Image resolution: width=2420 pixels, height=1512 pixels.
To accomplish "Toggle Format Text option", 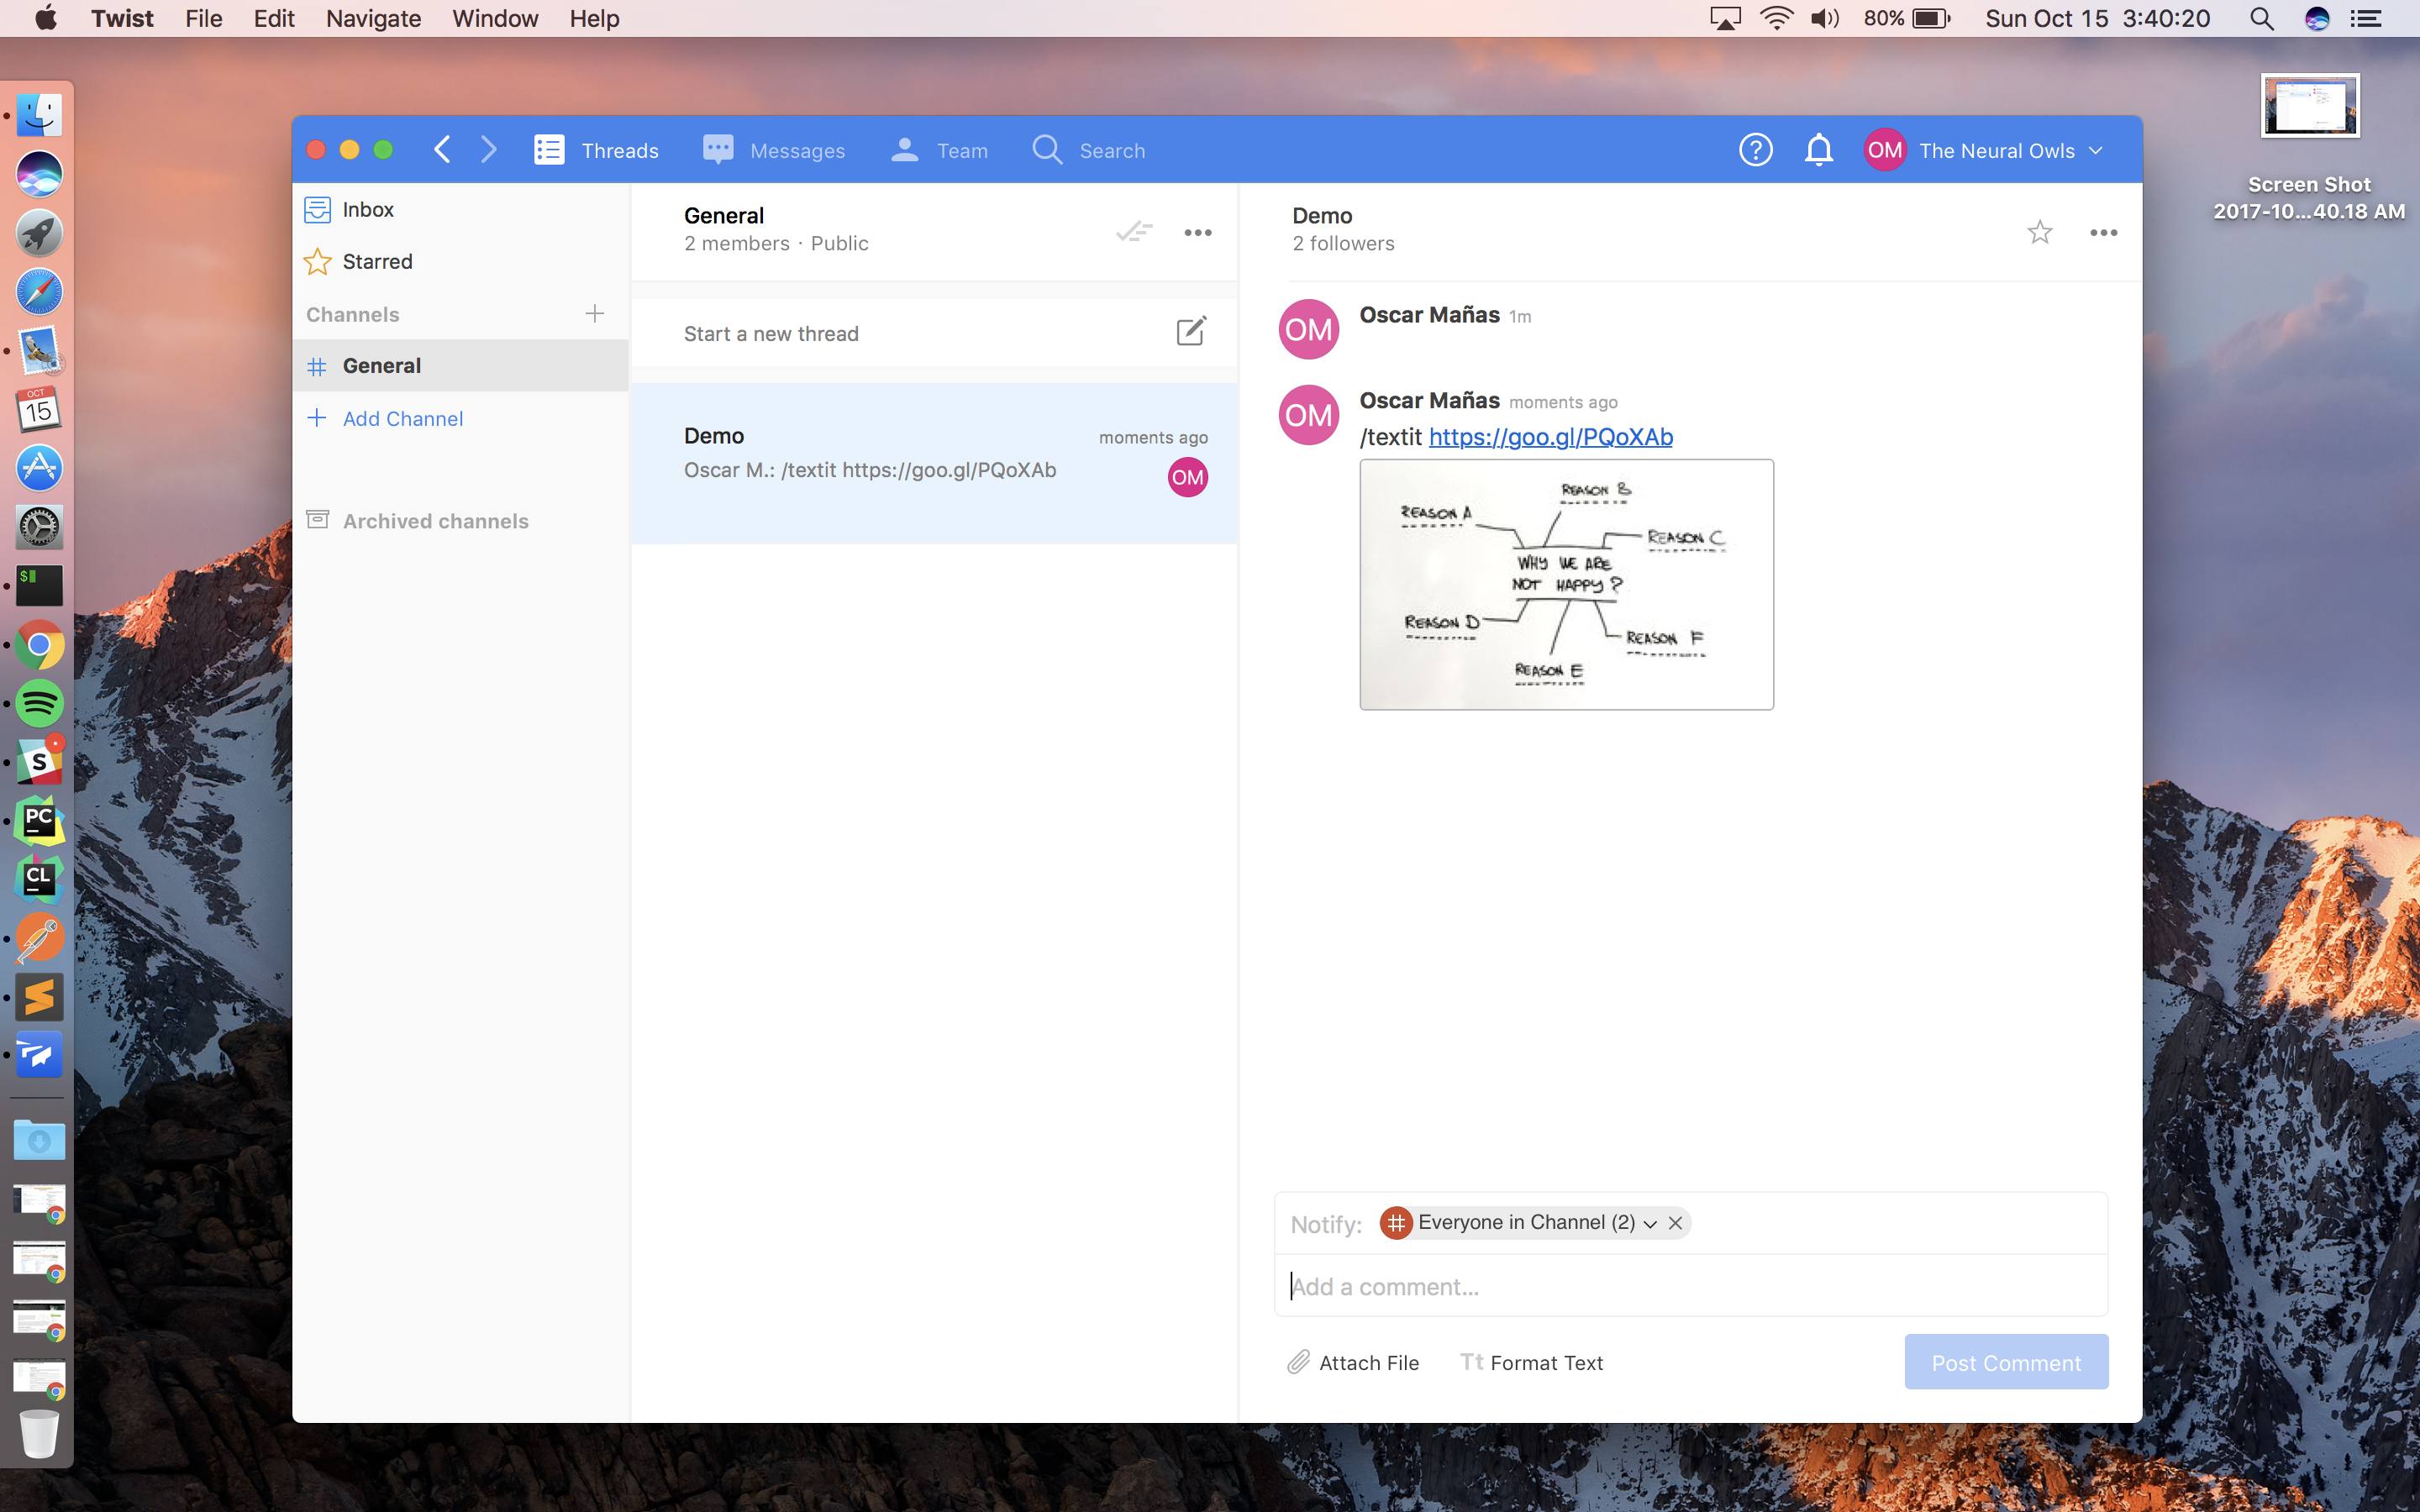I will [x=1531, y=1362].
